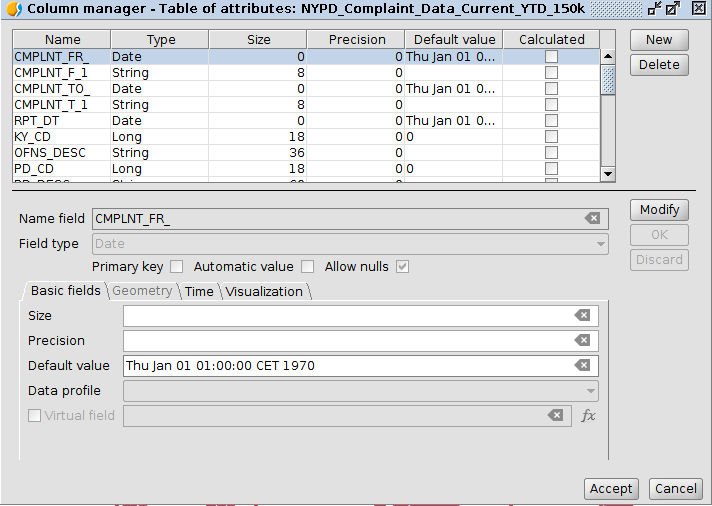The height and width of the screenshot is (506, 712).
Task: Open the fx expression editor icon
Action: (589, 416)
